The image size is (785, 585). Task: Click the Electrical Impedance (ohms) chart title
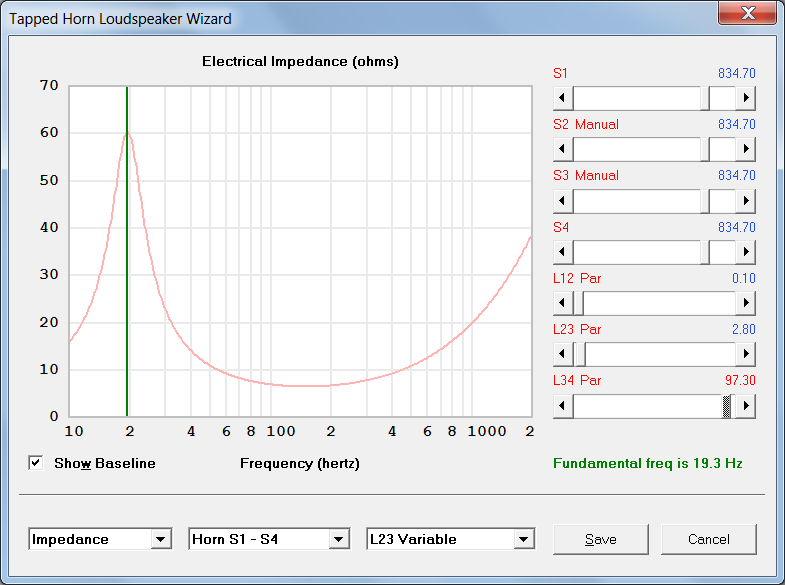pos(300,62)
